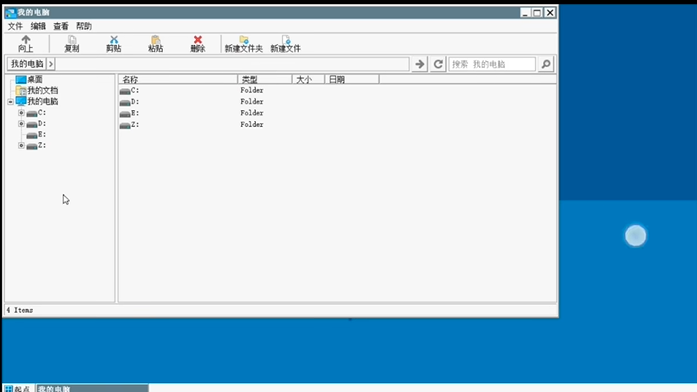Click the Refresh icon
697x392 pixels.
coord(438,64)
